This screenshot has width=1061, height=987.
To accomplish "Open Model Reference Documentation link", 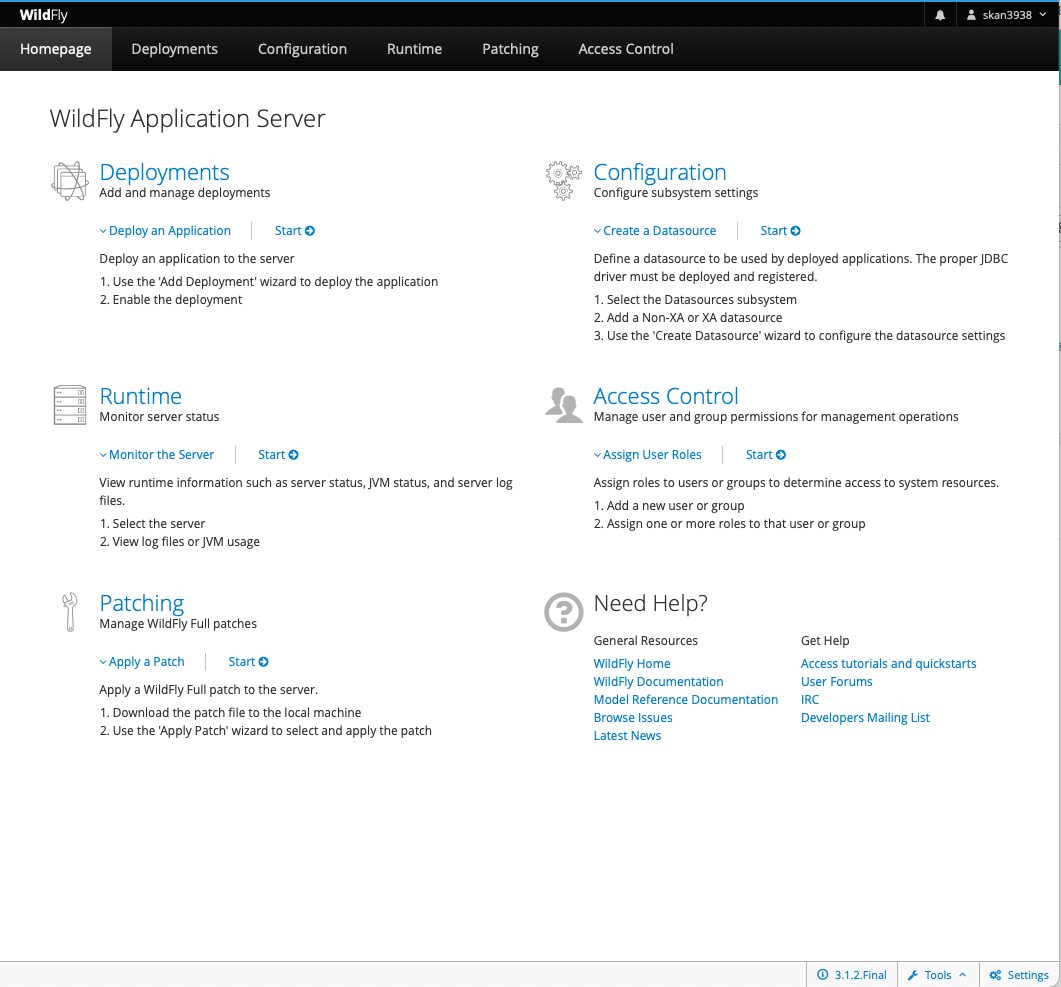I will 685,699.
